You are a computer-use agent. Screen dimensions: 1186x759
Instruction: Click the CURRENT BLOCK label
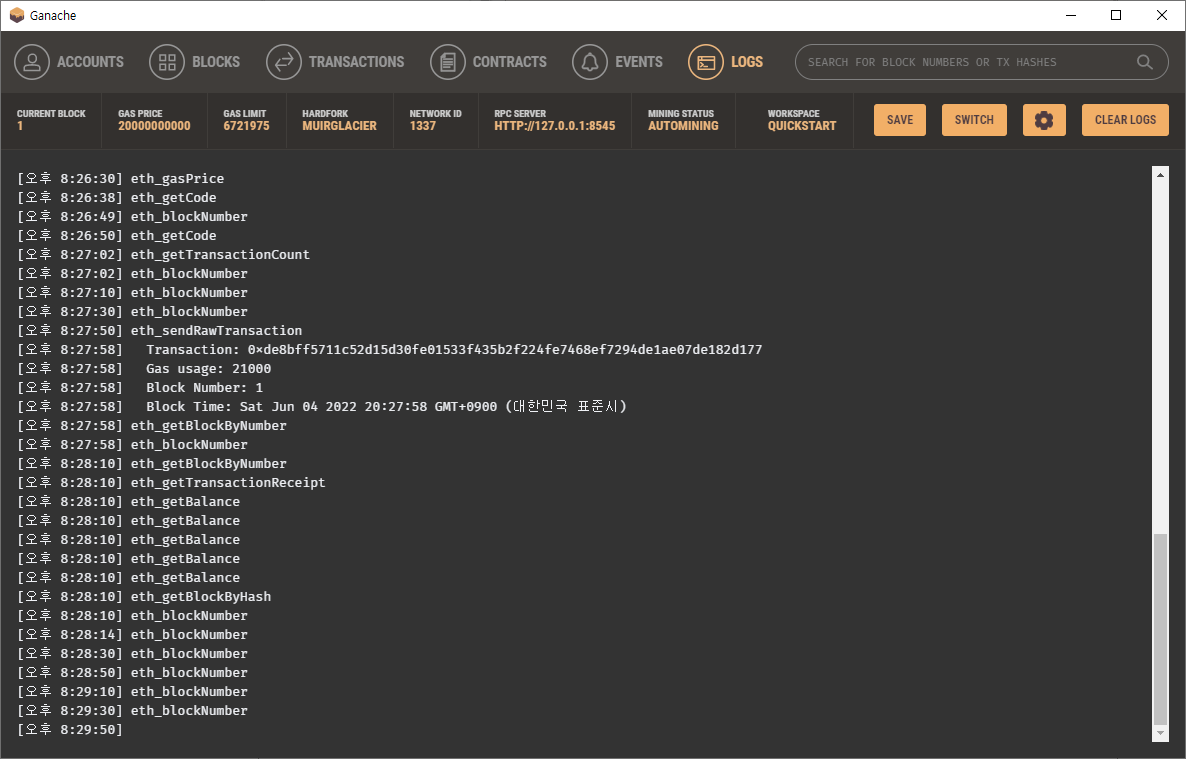pos(51,114)
